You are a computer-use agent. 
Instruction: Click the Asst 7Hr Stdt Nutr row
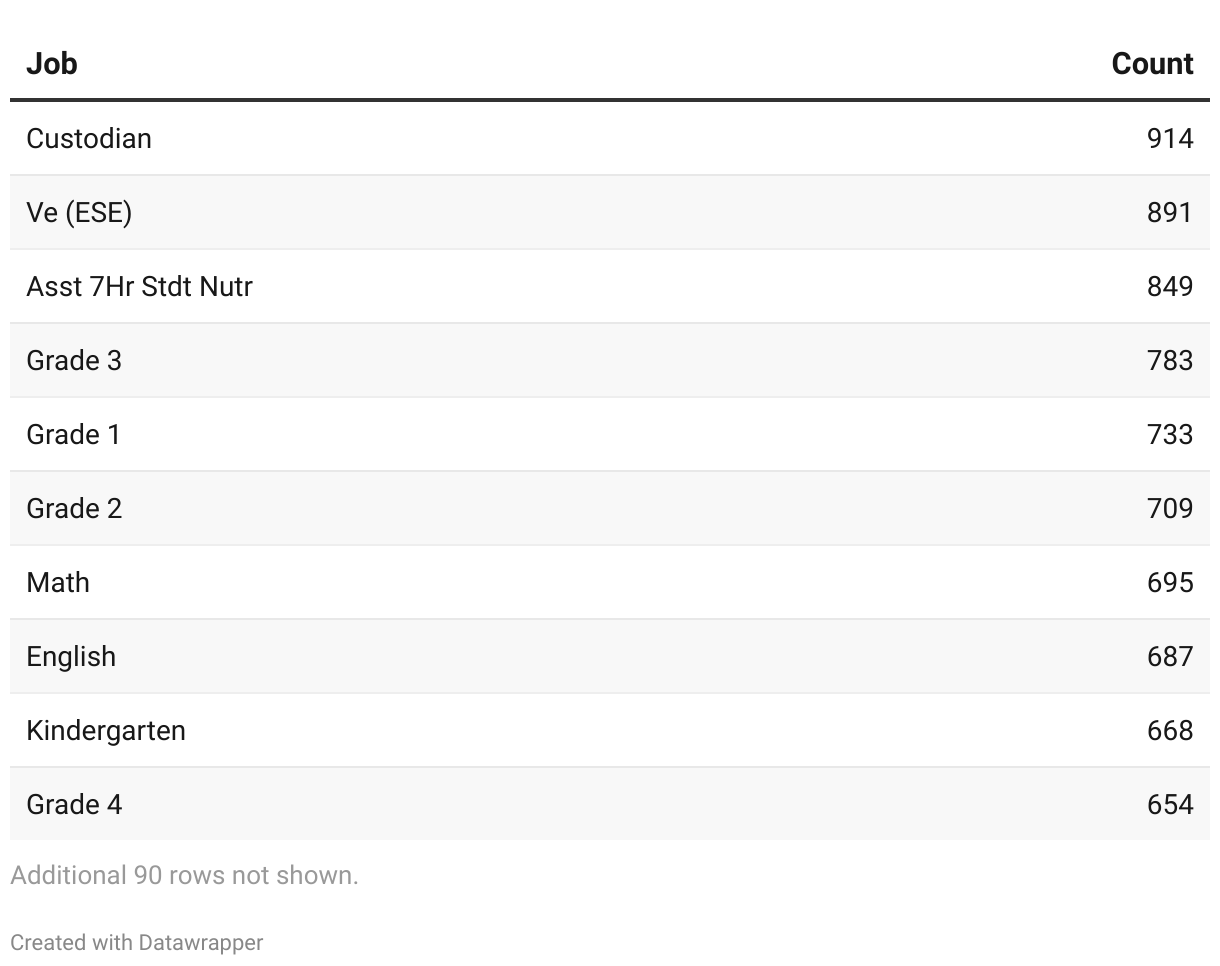click(139, 286)
